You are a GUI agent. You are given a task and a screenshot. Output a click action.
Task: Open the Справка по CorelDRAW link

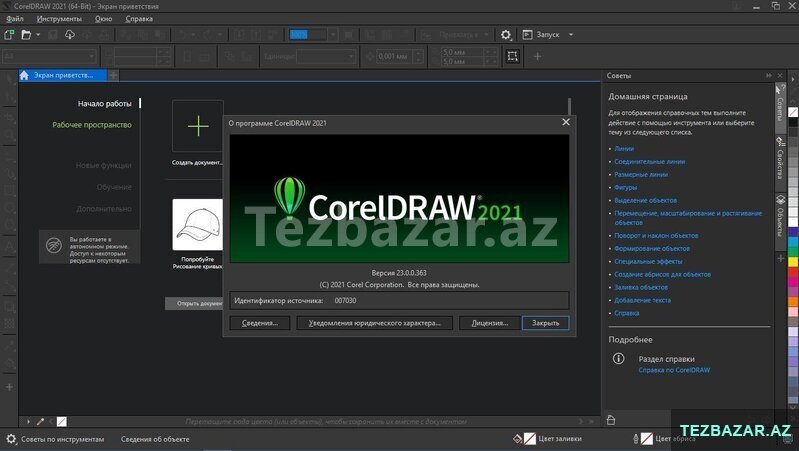[x=674, y=370]
